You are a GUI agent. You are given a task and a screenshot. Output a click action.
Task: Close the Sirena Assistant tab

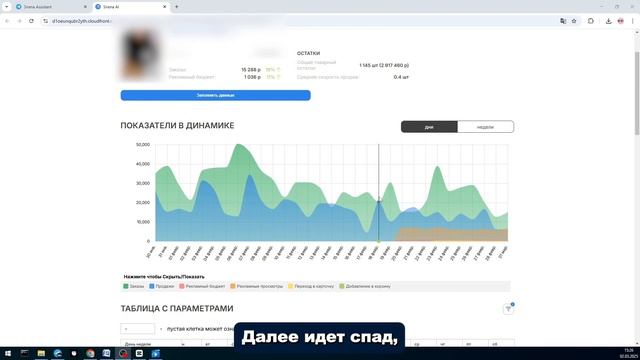85,7
